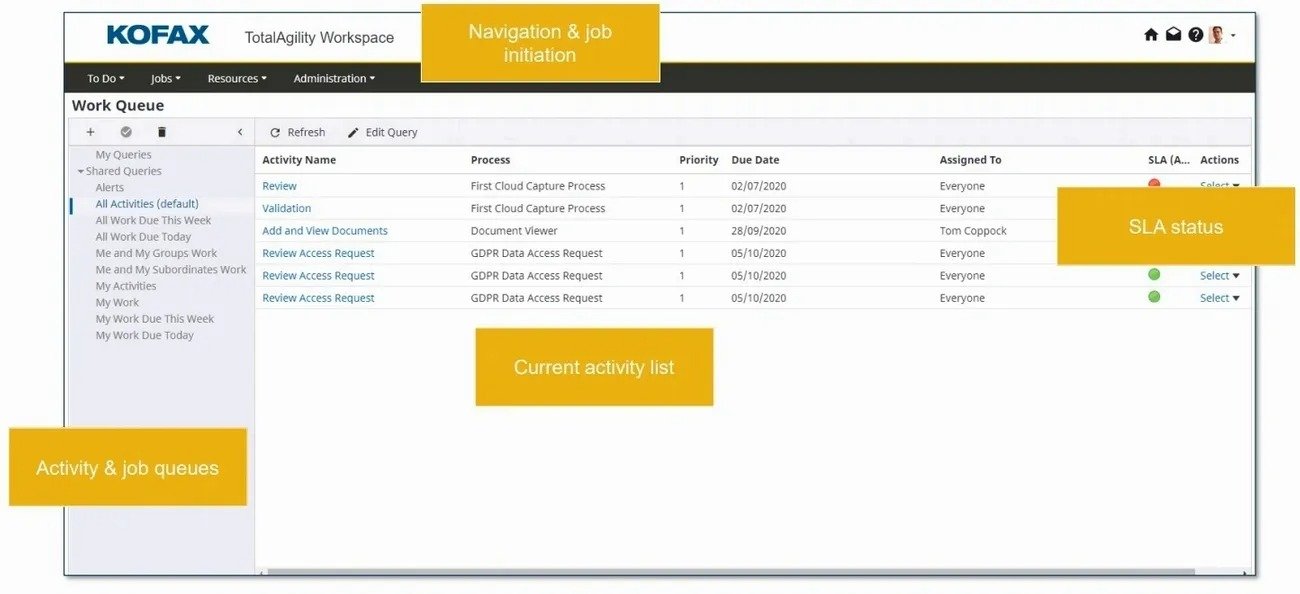
Task: Collapse the query sidebar with chevron arrow
Action: click(x=240, y=132)
